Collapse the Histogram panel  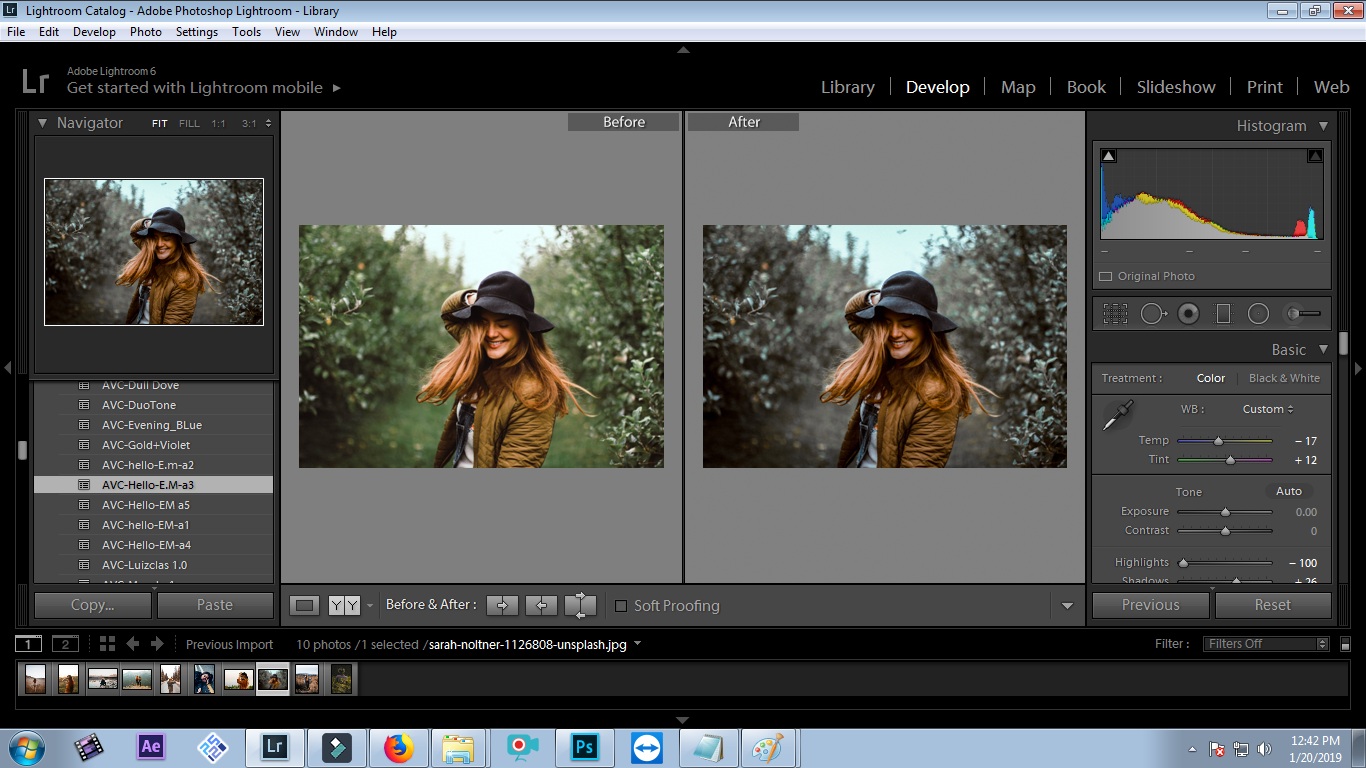1323,126
